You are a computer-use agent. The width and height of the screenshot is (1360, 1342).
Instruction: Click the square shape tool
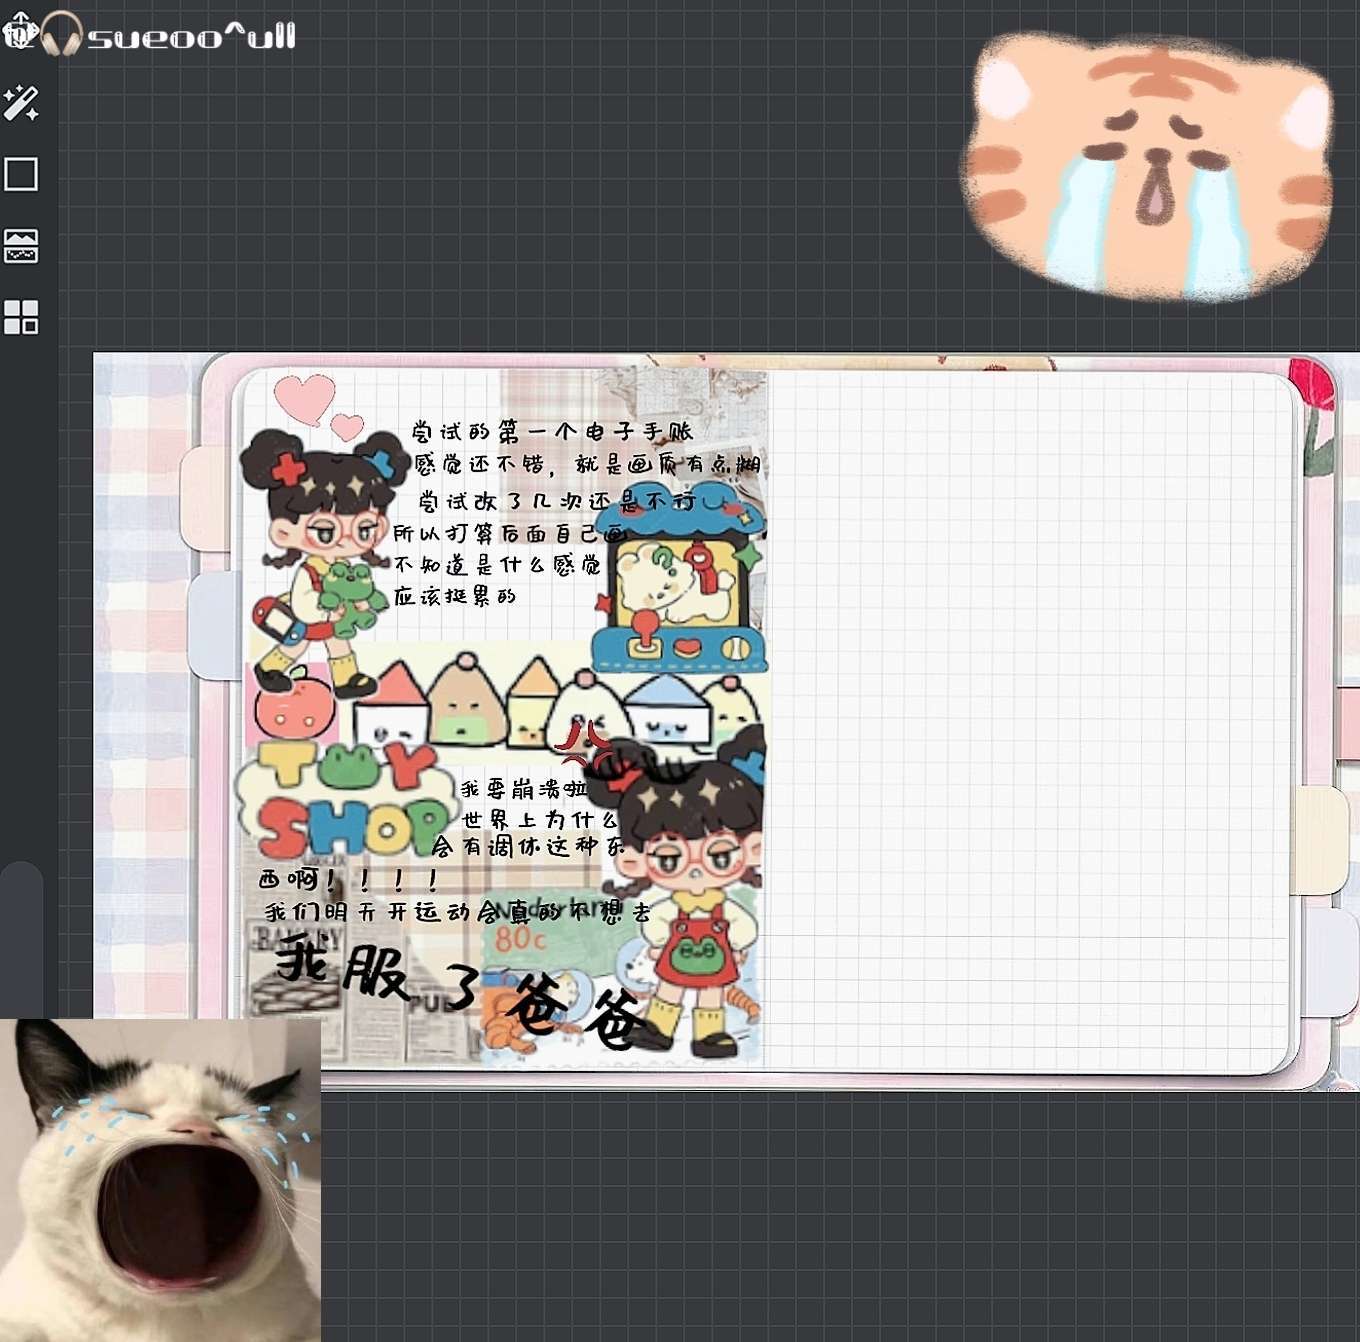(x=21, y=174)
